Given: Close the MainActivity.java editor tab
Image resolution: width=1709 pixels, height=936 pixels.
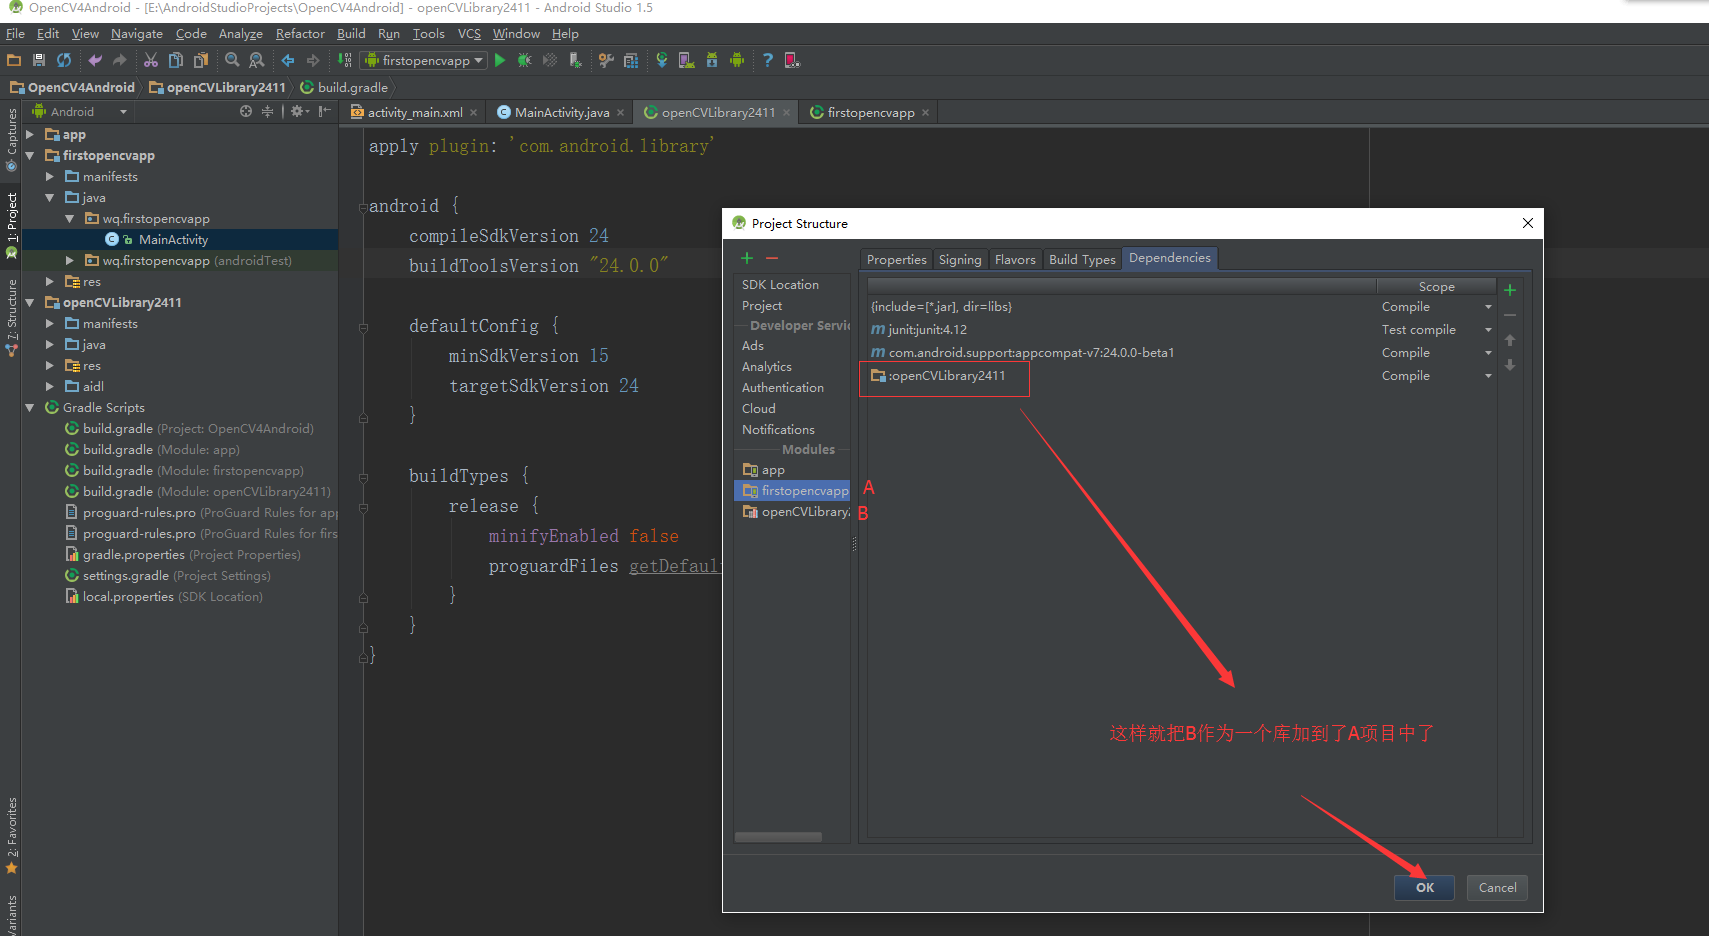Looking at the screenshot, I should point(621,112).
